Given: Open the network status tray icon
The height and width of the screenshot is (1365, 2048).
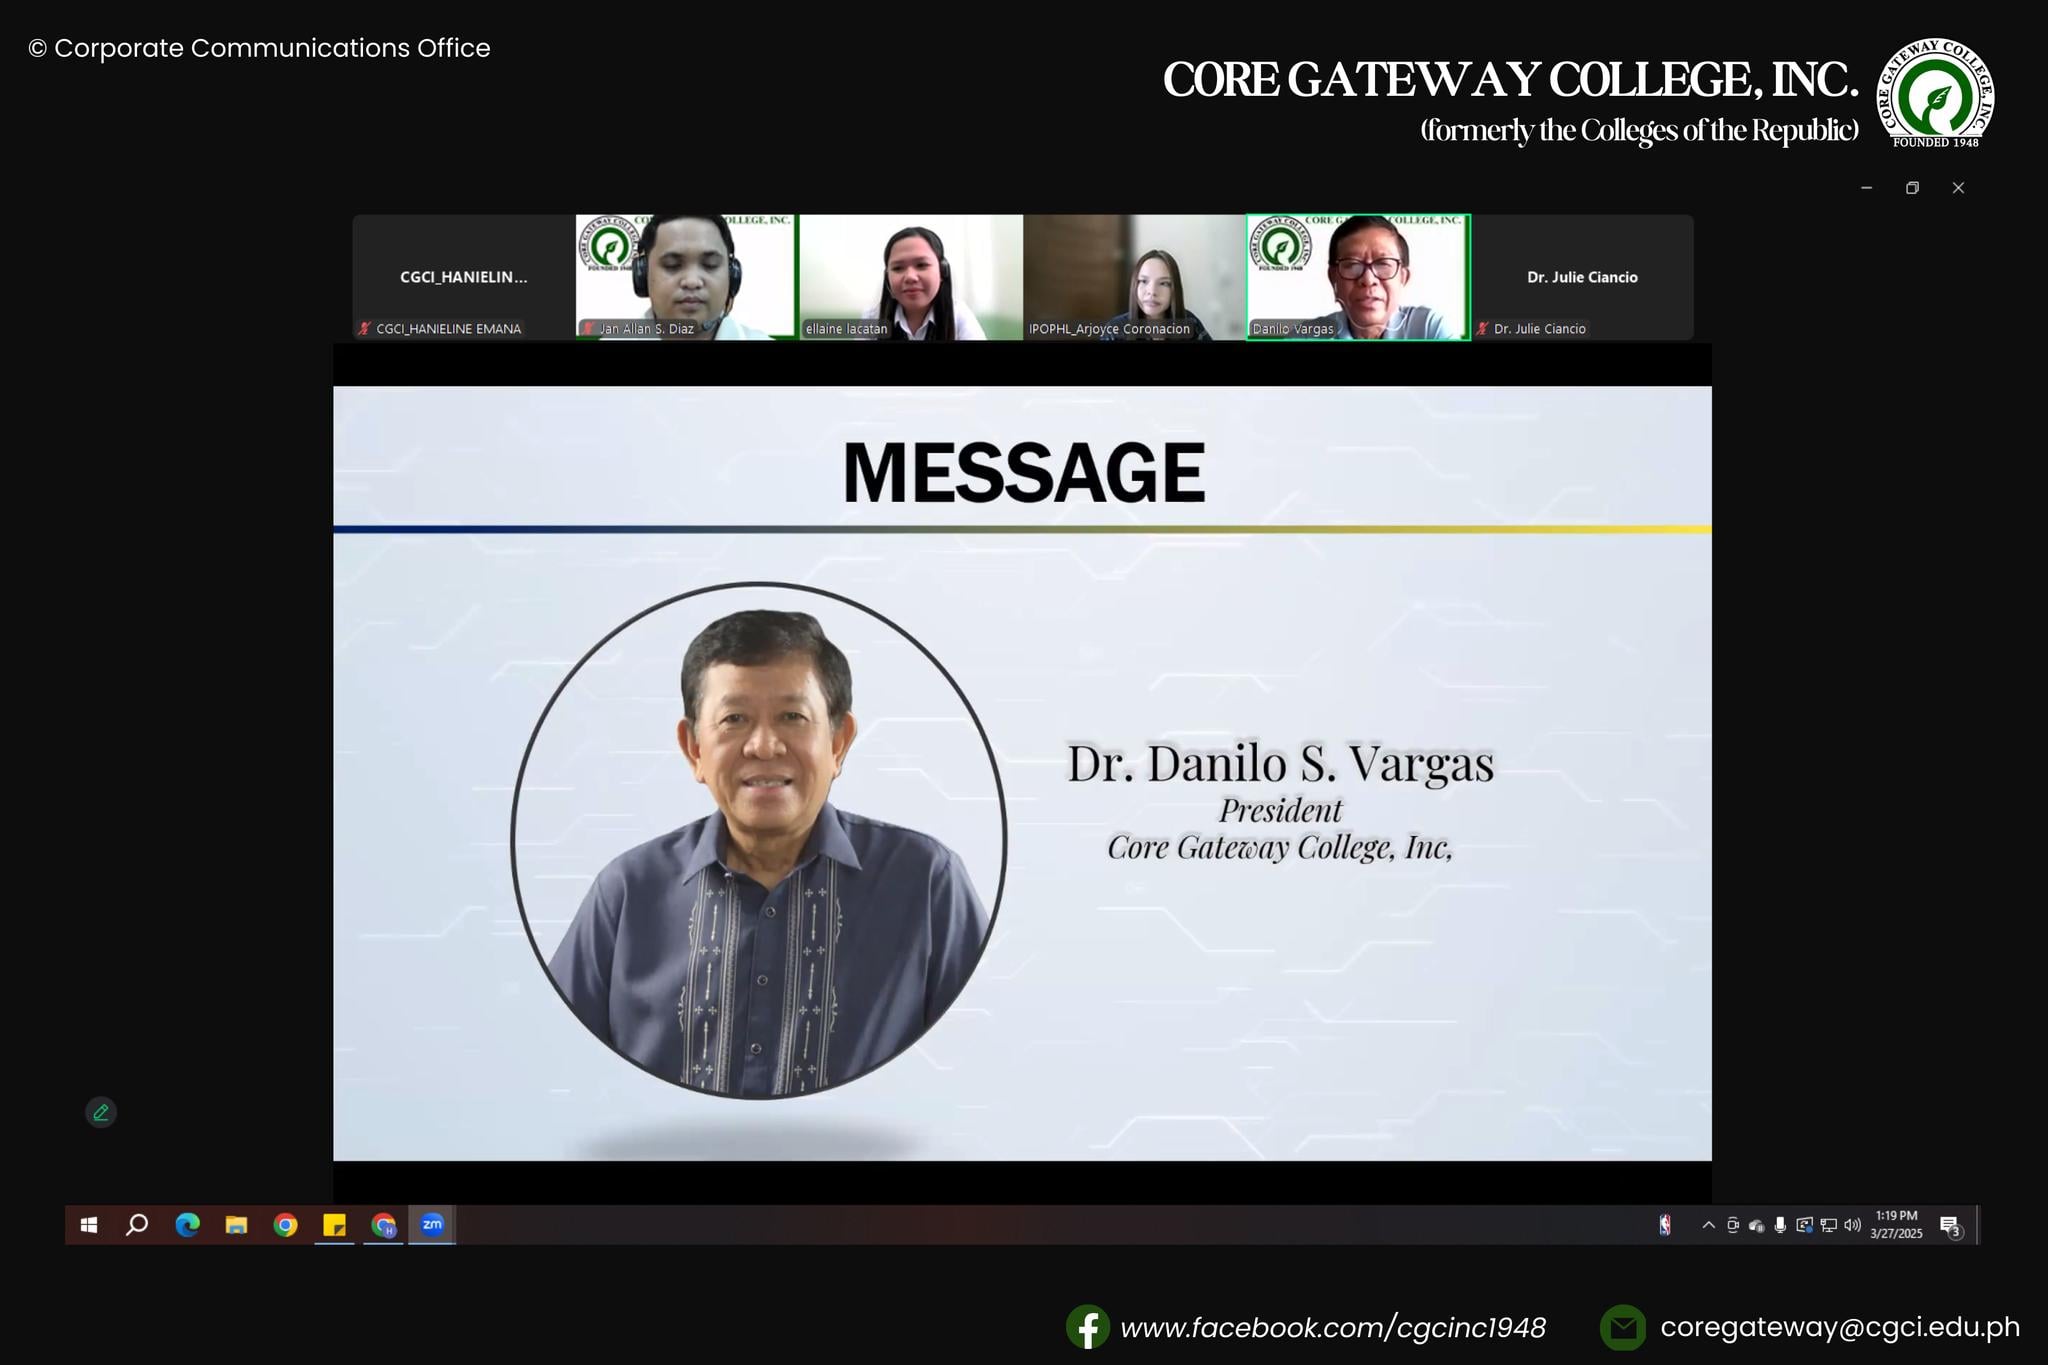Looking at the screenshot, I should 1829,1225.
